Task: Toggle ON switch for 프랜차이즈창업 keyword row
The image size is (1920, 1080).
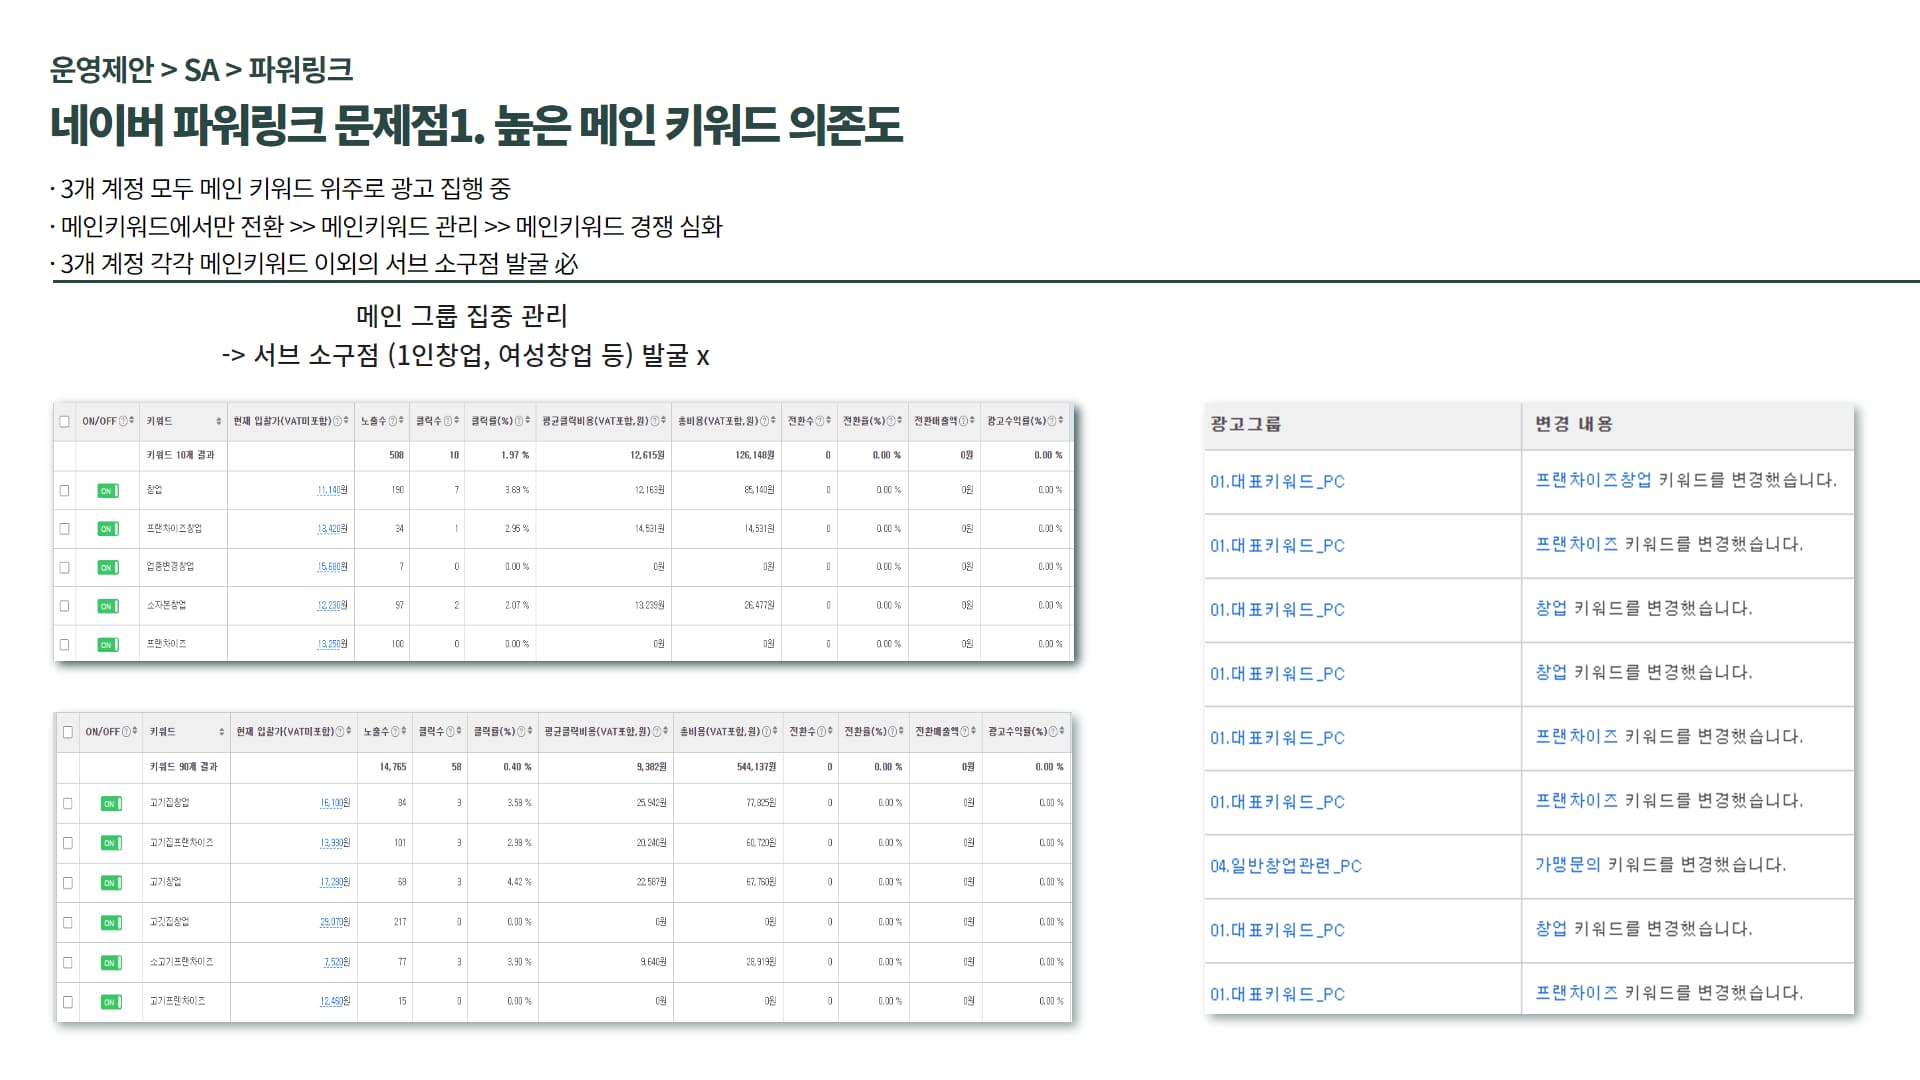Action: coord(108,529)
